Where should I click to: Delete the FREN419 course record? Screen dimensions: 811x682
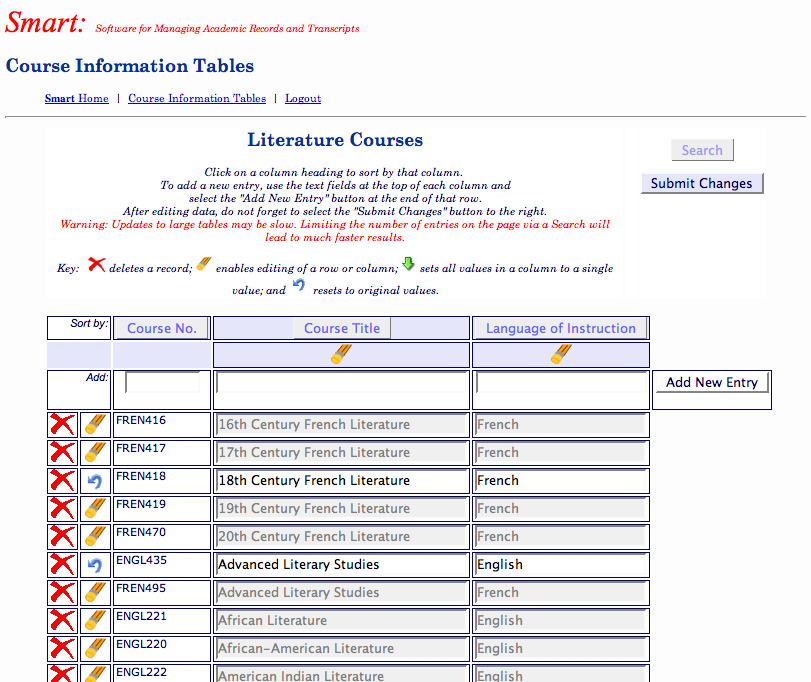click(x=63, y=509)
